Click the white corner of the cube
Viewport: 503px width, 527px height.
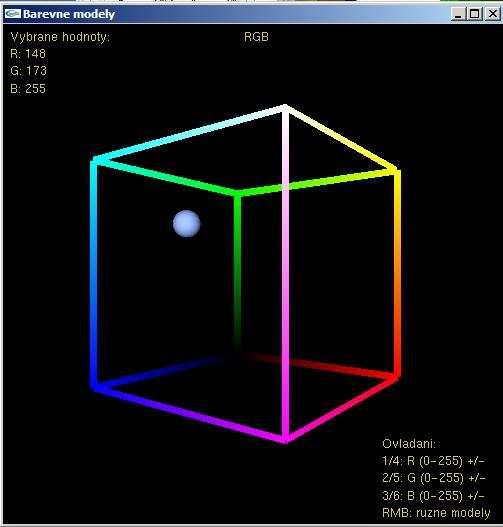pyautogui.click(x=285, y=108)
